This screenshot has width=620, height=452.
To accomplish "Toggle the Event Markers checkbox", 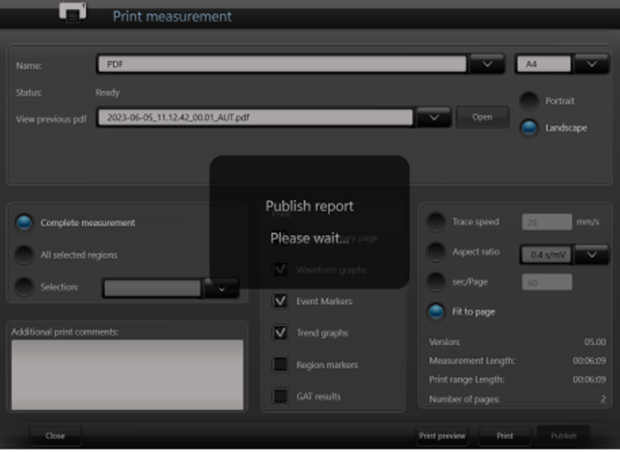I will coord(281,300).
